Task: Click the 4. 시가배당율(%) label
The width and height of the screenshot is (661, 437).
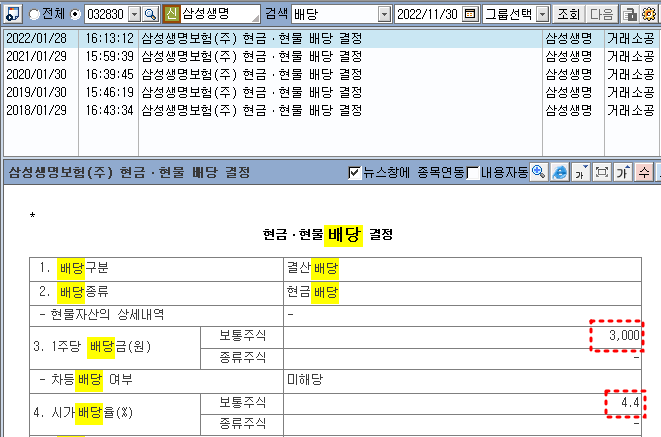Action: [83, 413]
